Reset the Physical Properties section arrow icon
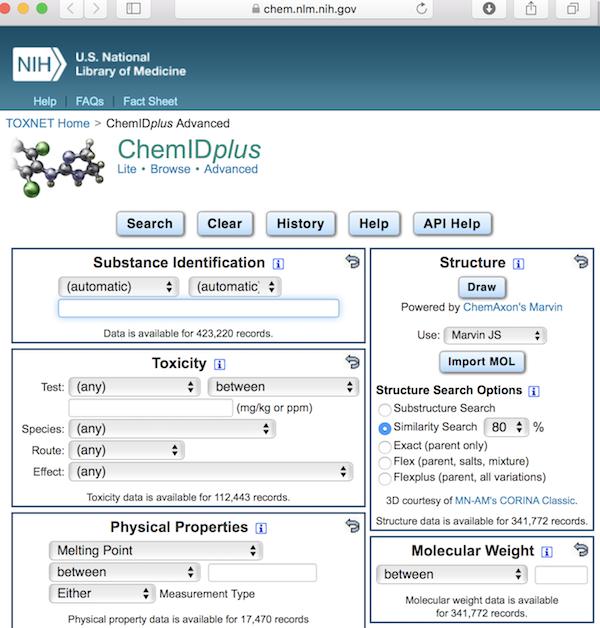Image resolution: width=600 pixels, height=628 pixels. tap(352, 525)
